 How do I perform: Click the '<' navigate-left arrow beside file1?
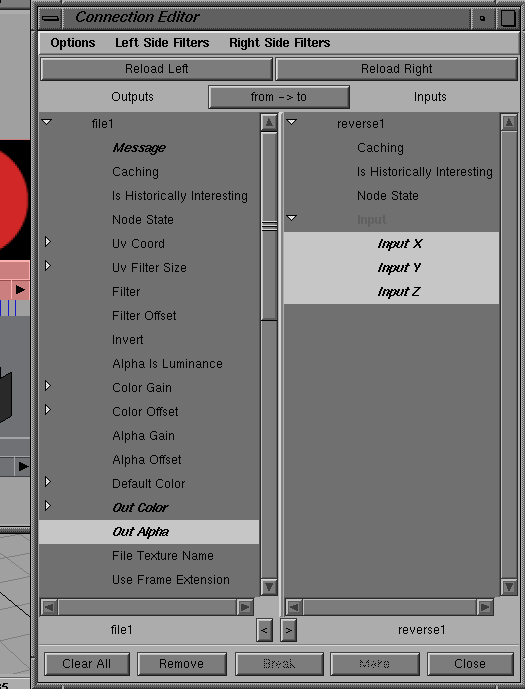tap(264, 630)
